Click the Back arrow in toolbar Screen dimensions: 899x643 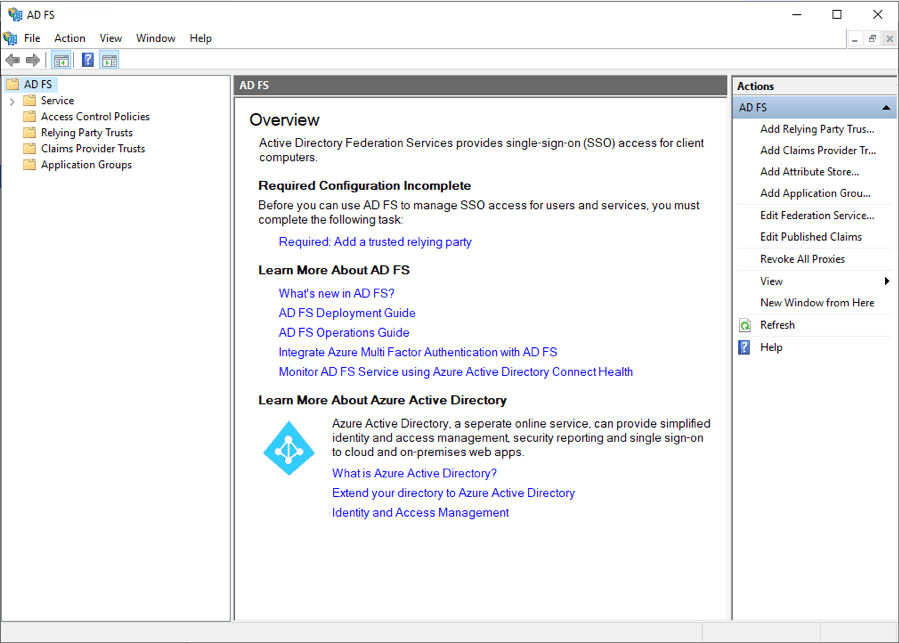click(13, 60)
